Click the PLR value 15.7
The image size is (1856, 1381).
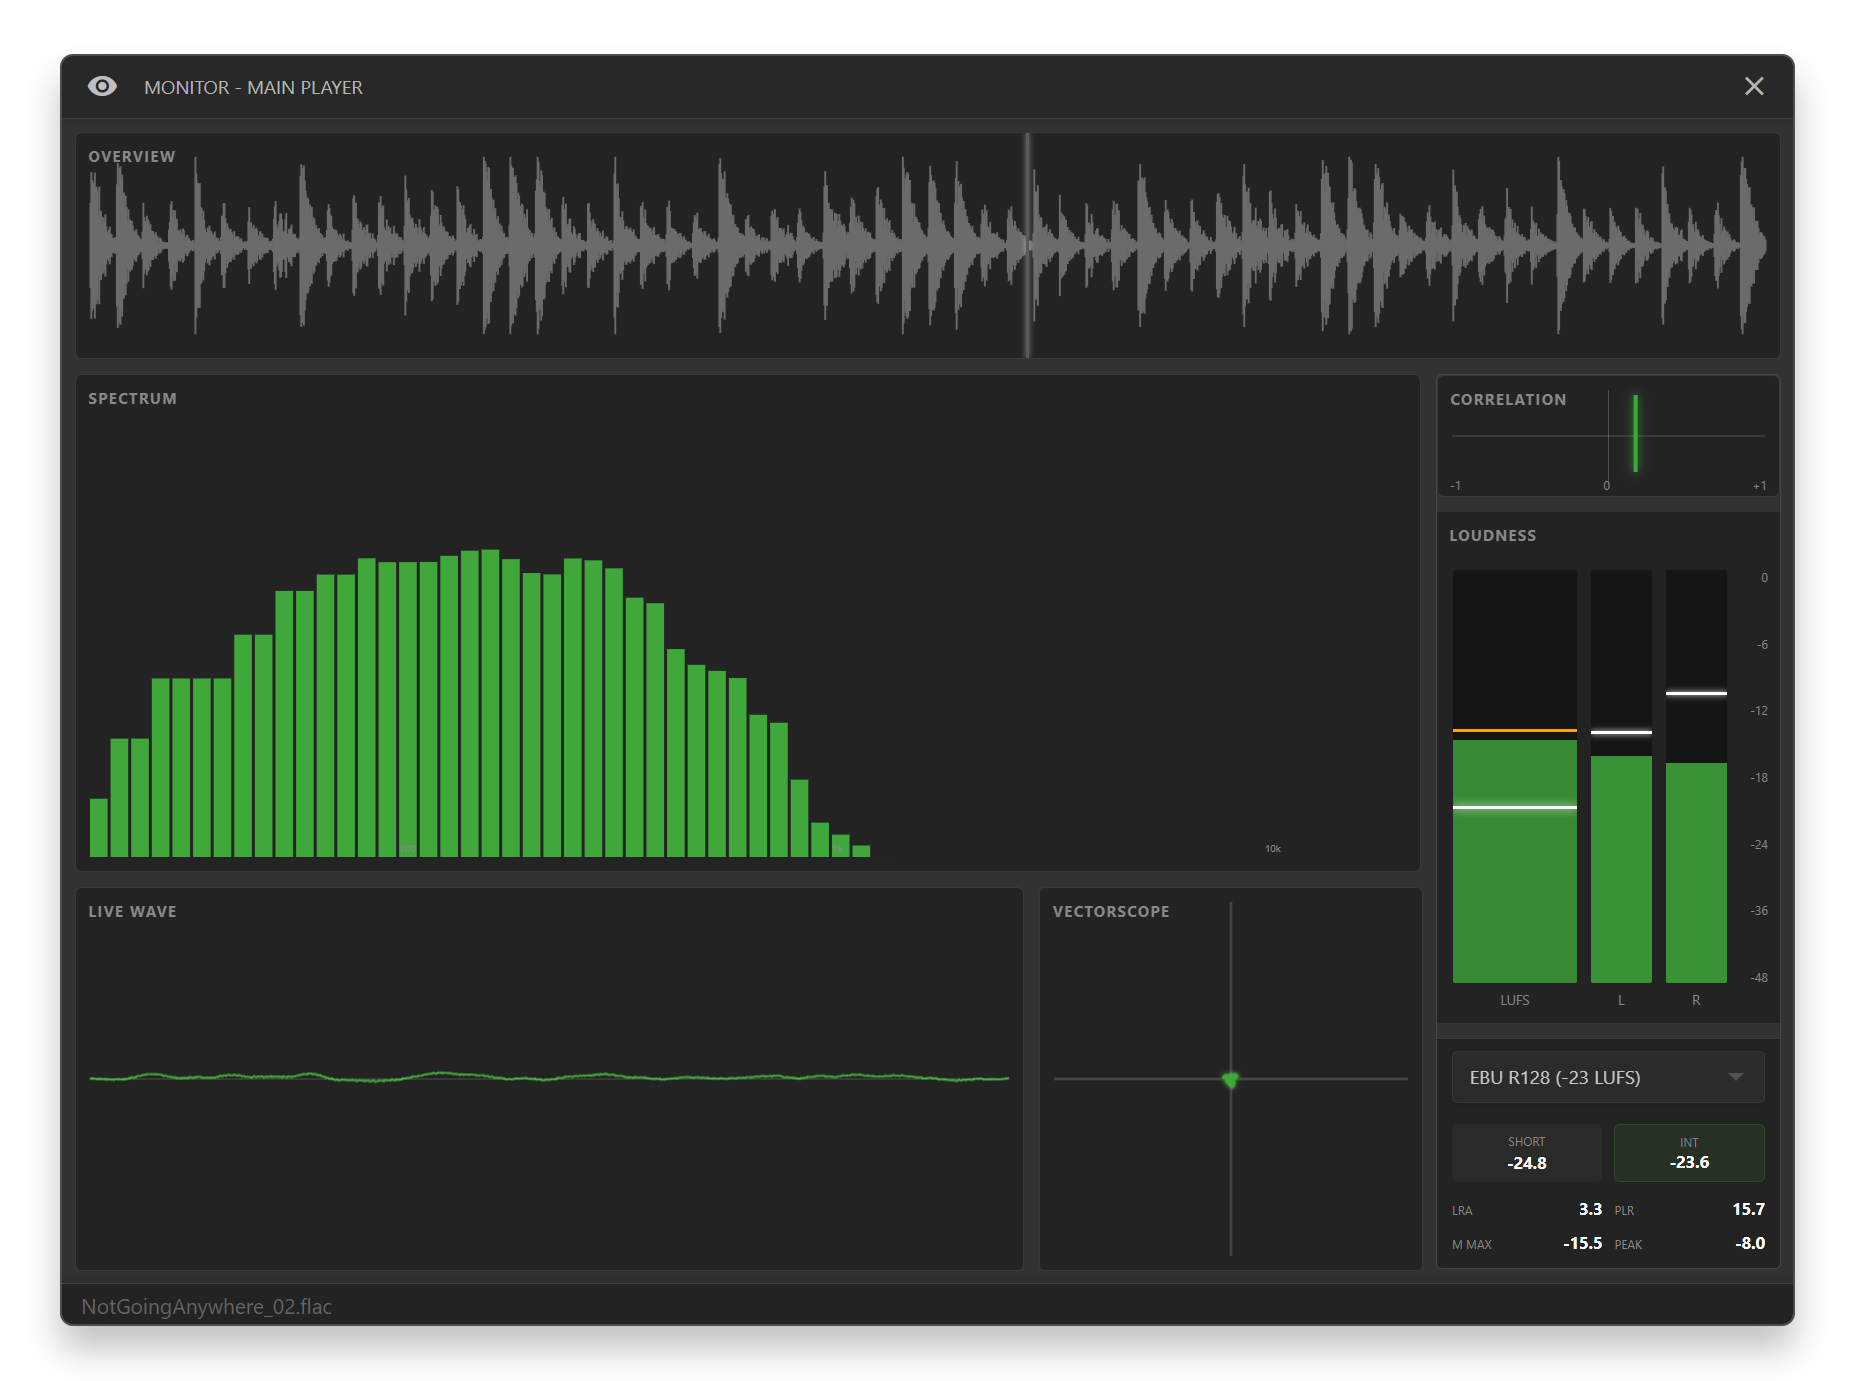[1748, 1210]
